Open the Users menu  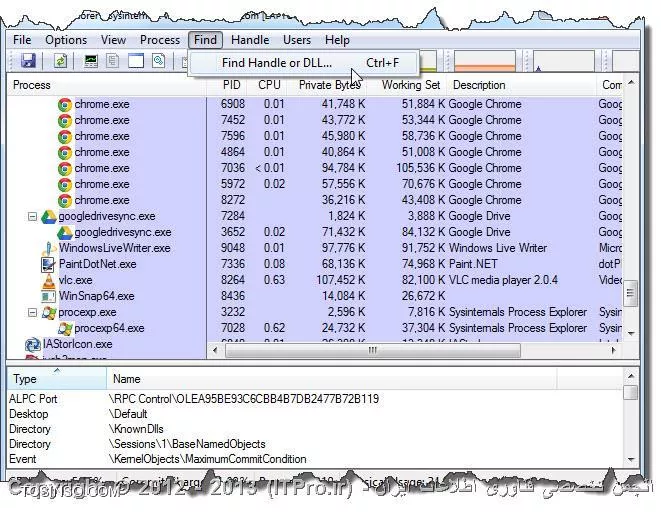coord(297,40)
